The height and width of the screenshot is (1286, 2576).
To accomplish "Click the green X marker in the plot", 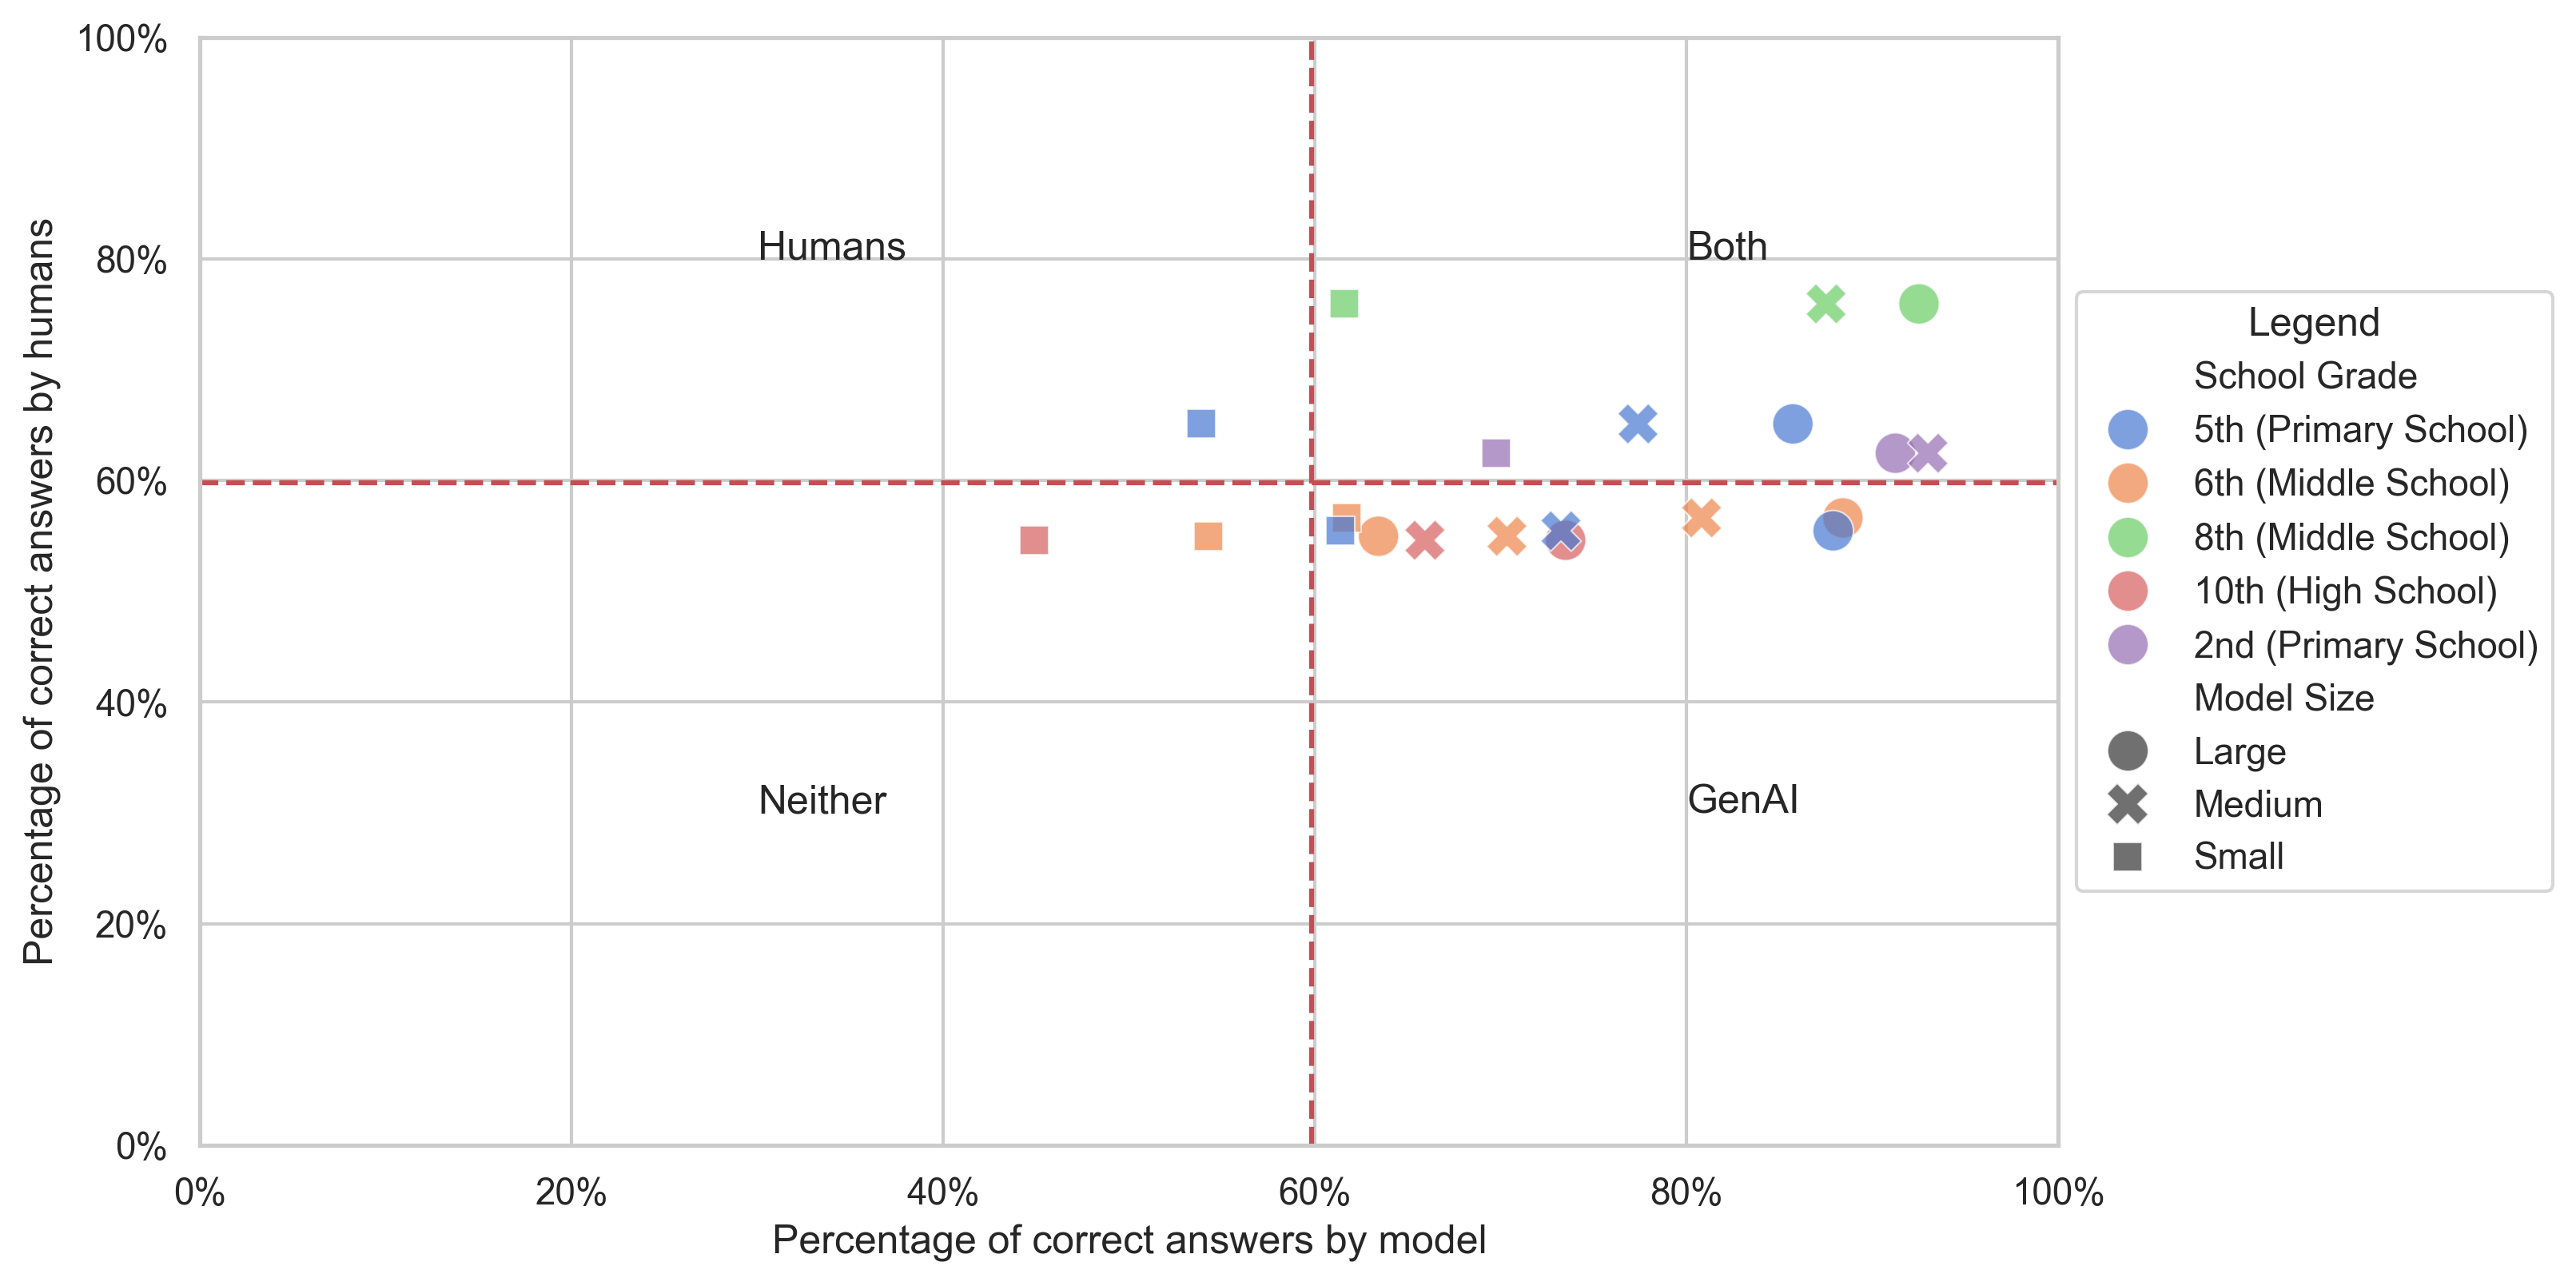I will point(1826,304).
